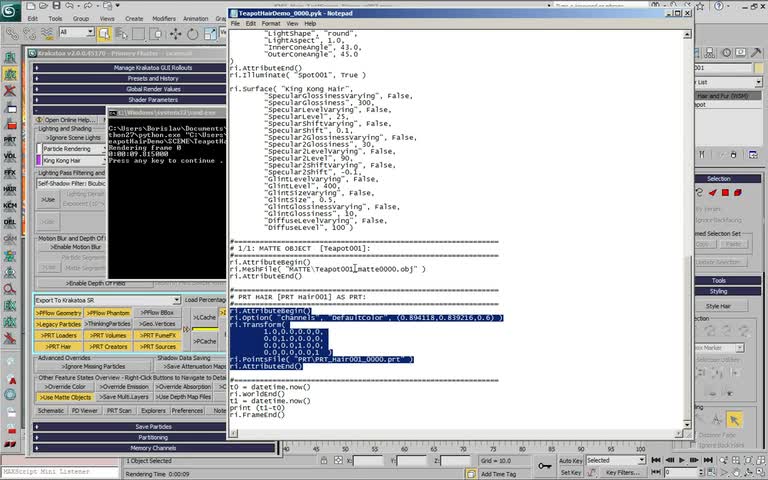This screenshot has height=480, width=768.
Task: Click the Utilities hammer icon in command panel
Action: click(756, 52)
